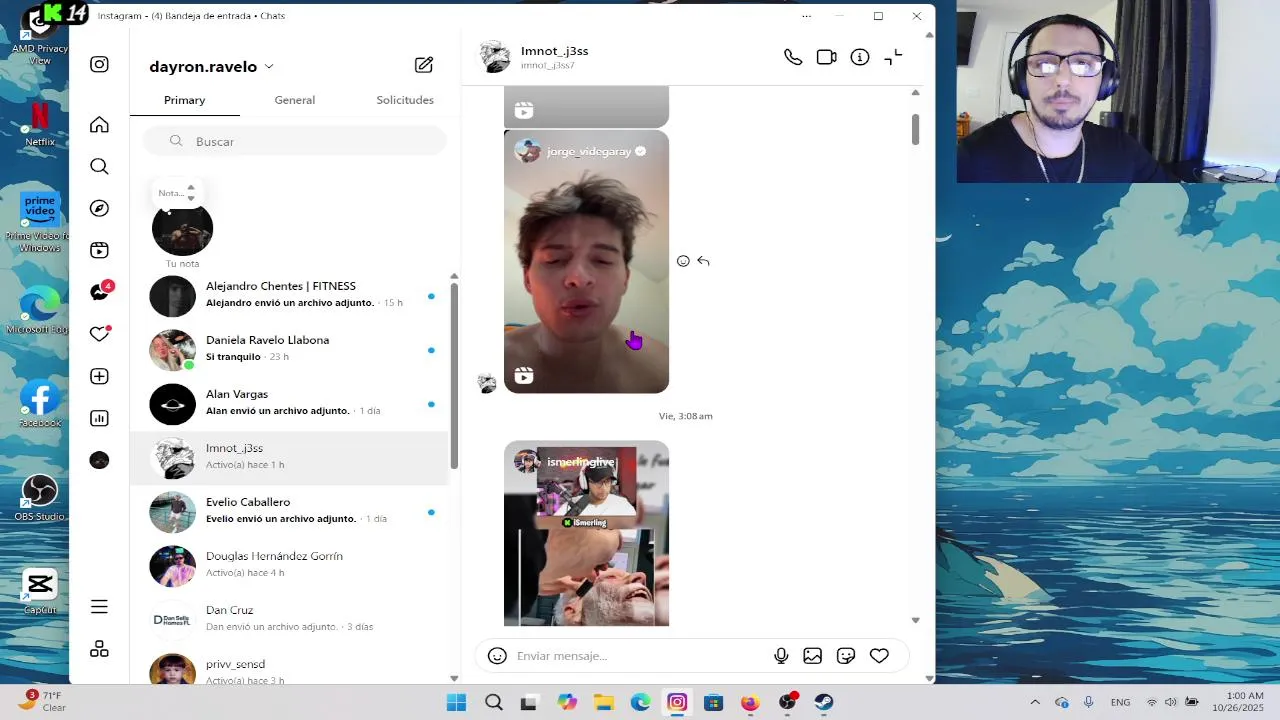Screen dimensions: 1280x720
Task: Open lmnot_.j3ss profile from chat header
Action: point(555,57)
